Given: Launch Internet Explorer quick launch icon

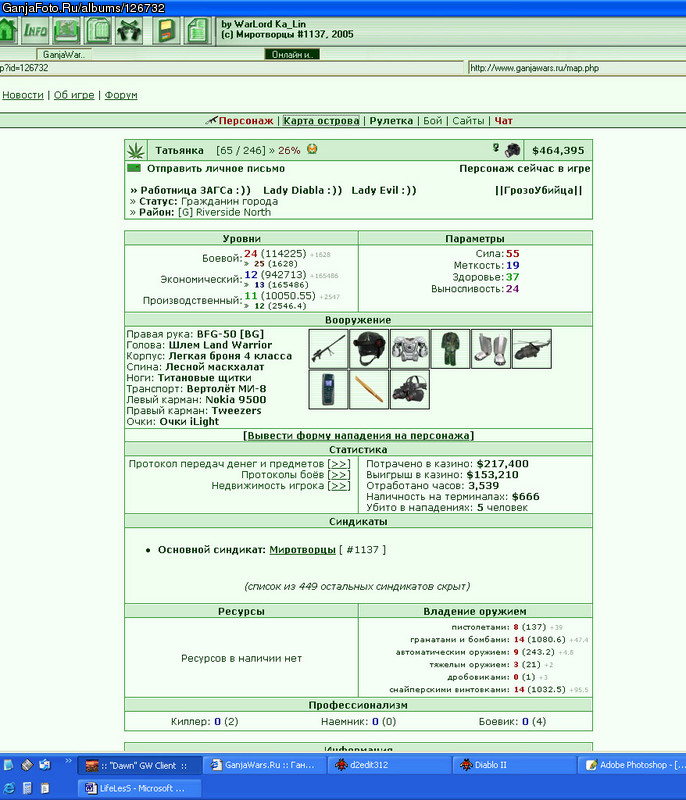Looking at the screenshot, I should [x=9, y=788].
